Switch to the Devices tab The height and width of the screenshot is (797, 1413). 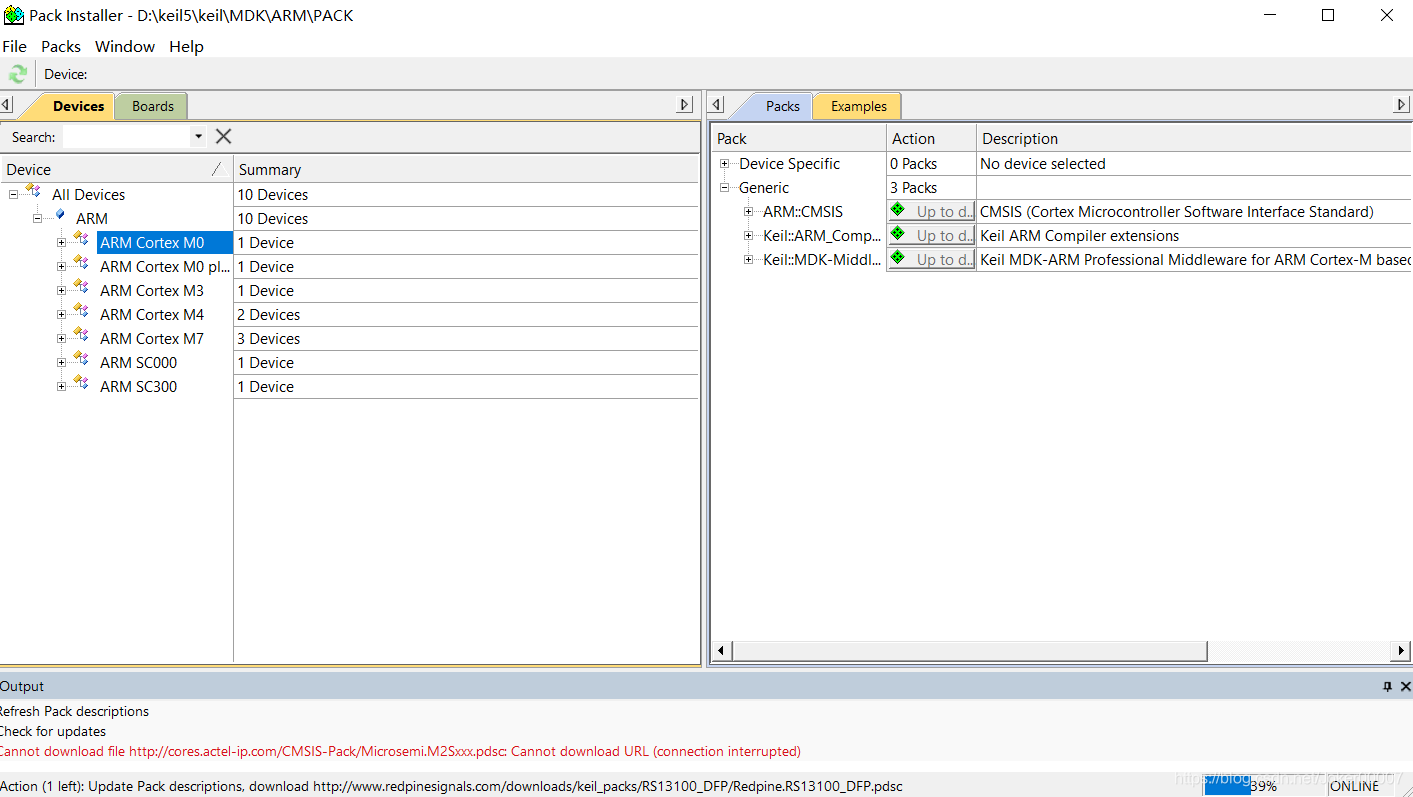(78, 106)
